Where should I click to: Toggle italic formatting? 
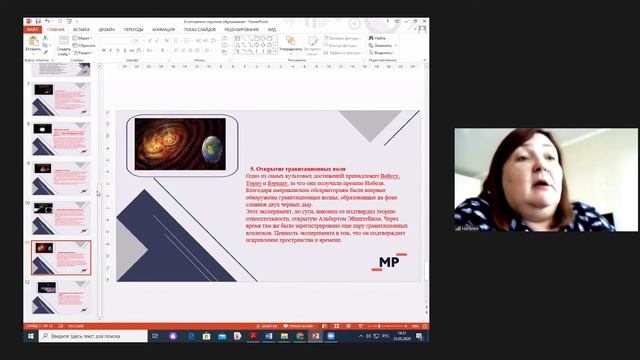tap(111, 51)
